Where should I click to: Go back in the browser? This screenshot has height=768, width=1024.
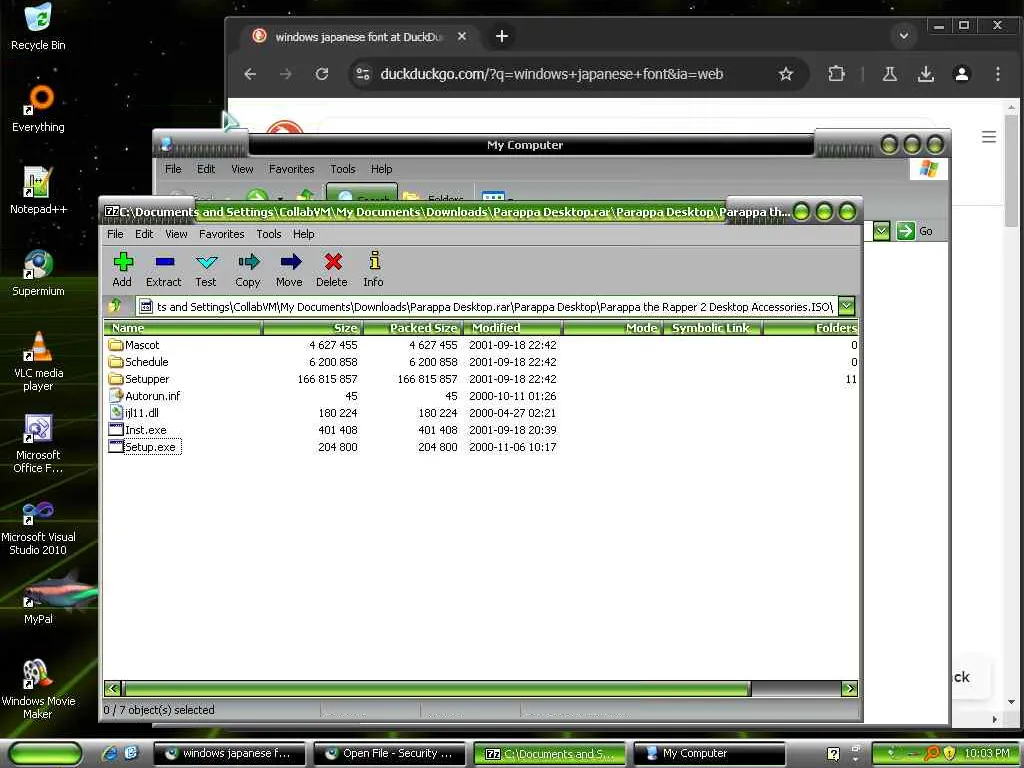click(250, 74)
